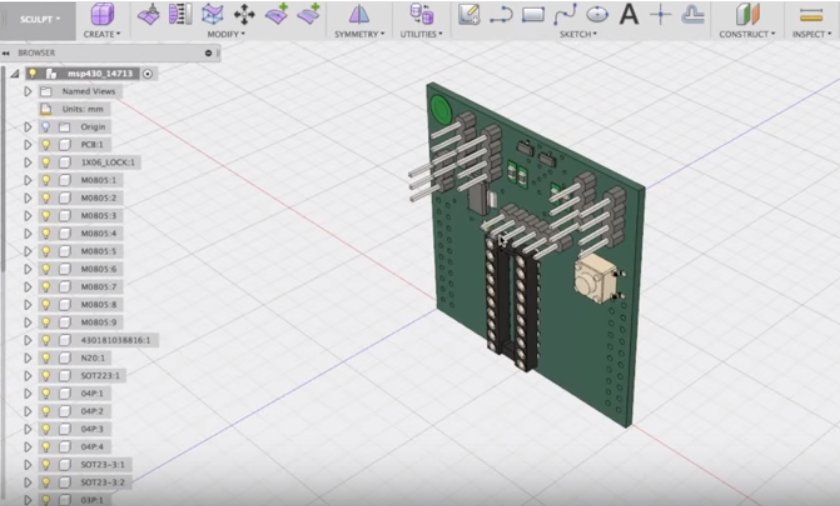Open the SKETCH menu
Image resolution: width=840 pixels, height=506 pixels.
pos(578,34)
